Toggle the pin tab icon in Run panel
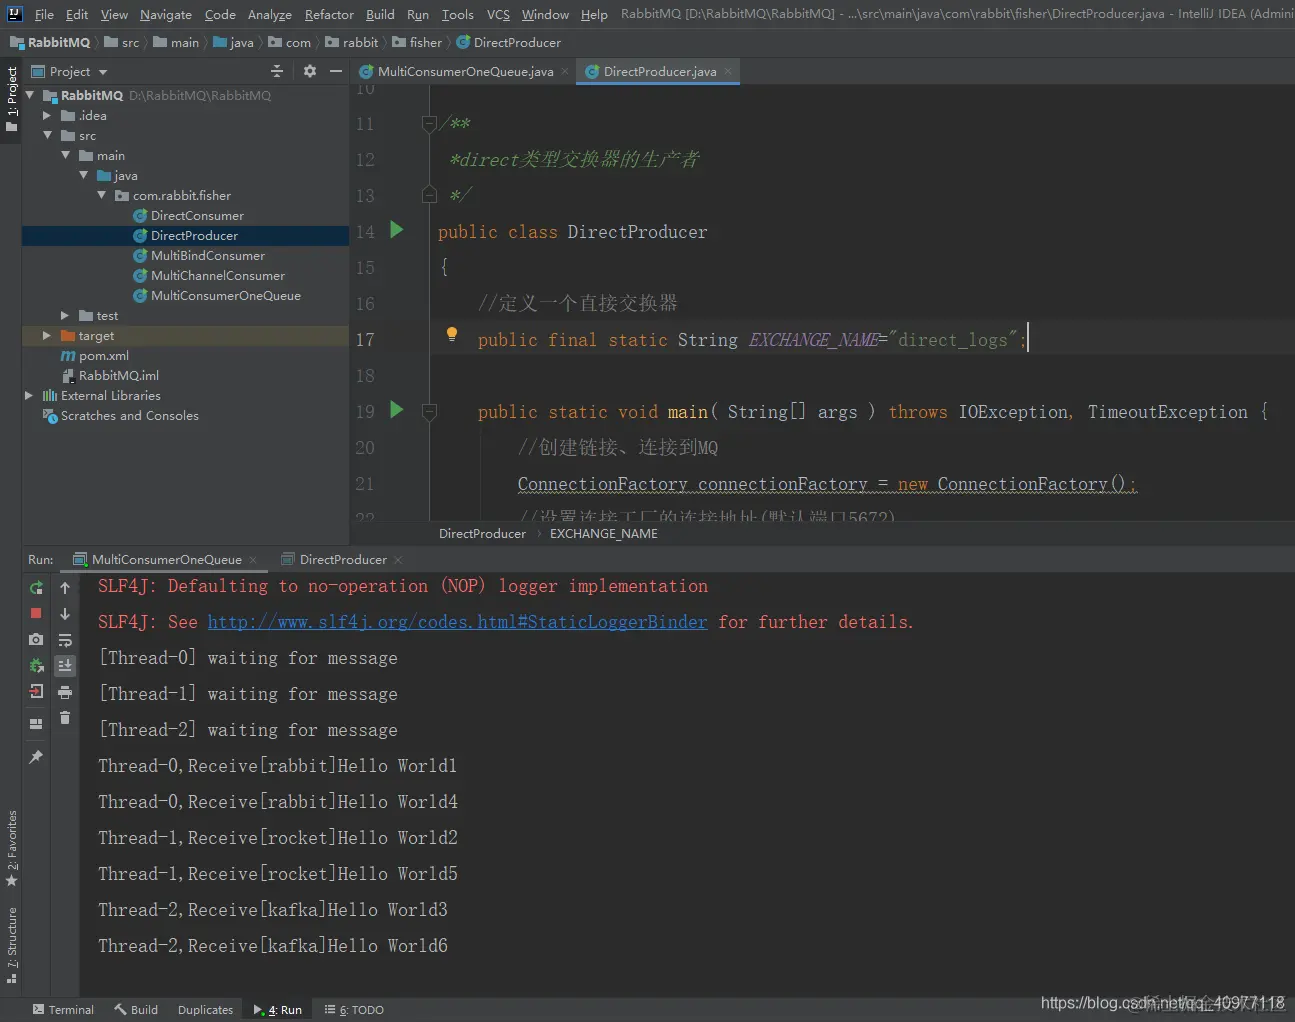 click(x=36, y=757)
